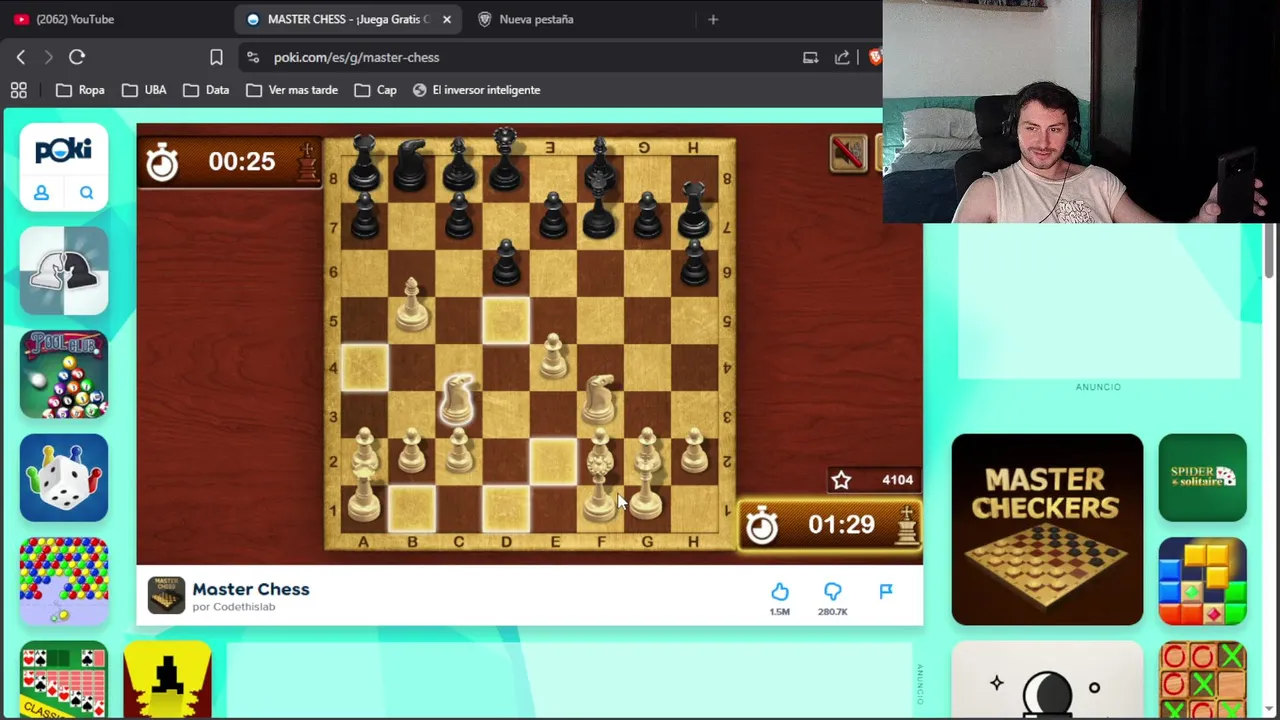Unmute the game sound button
This screenshot has height=720, width=1280.
pos(848,153)
